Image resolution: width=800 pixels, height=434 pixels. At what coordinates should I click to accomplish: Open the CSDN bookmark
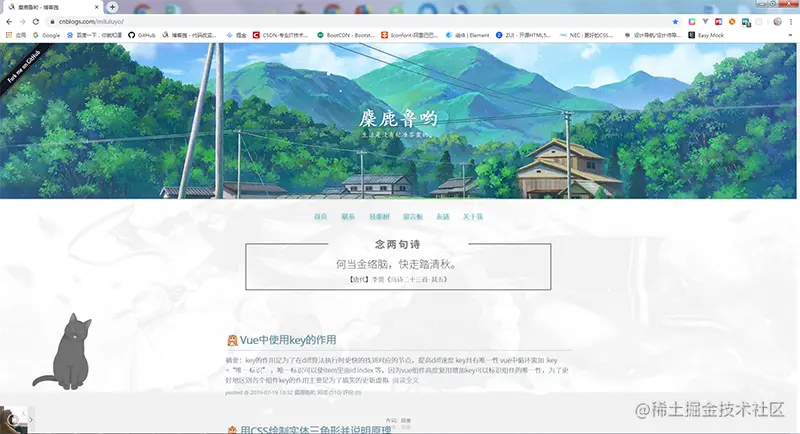(281, 35)
